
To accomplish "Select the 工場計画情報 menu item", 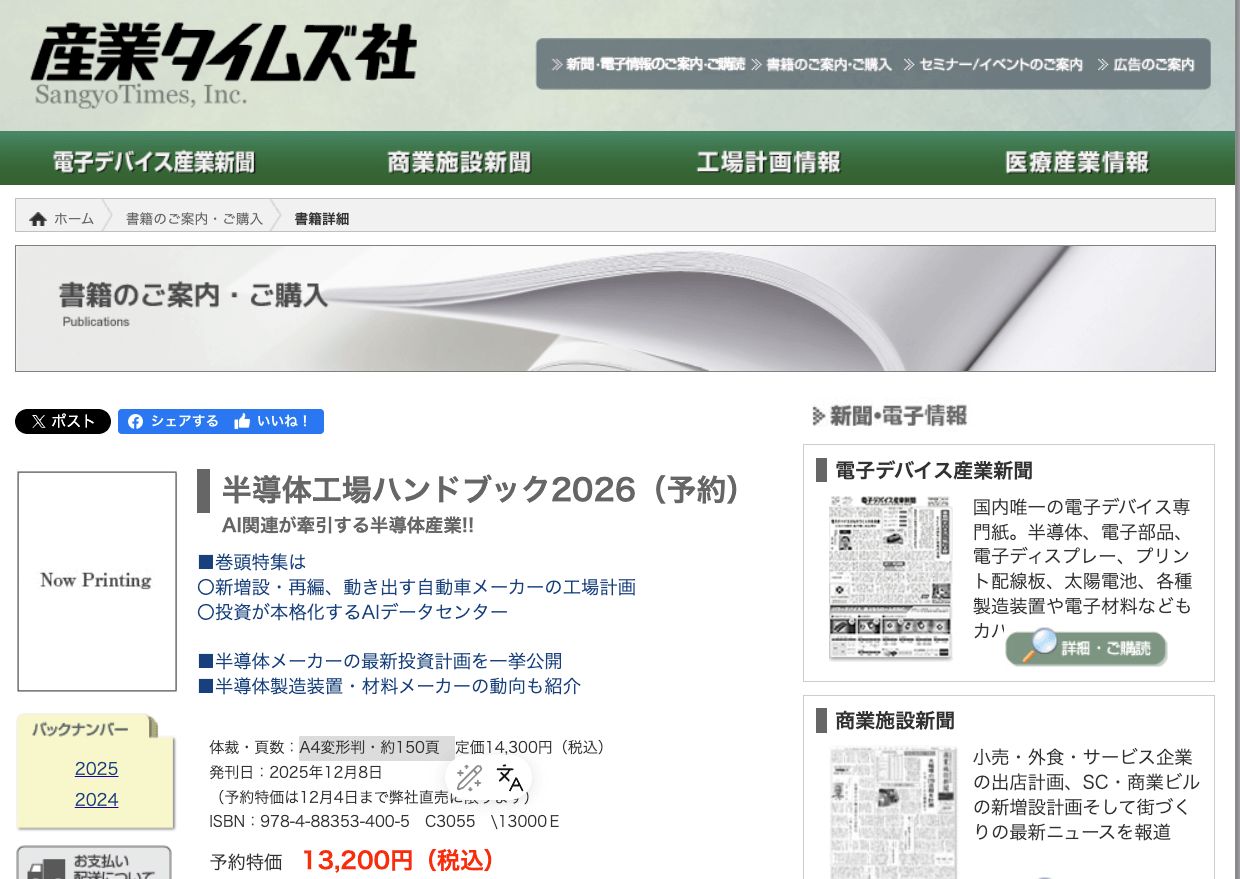I will click(x=769, y=160).
